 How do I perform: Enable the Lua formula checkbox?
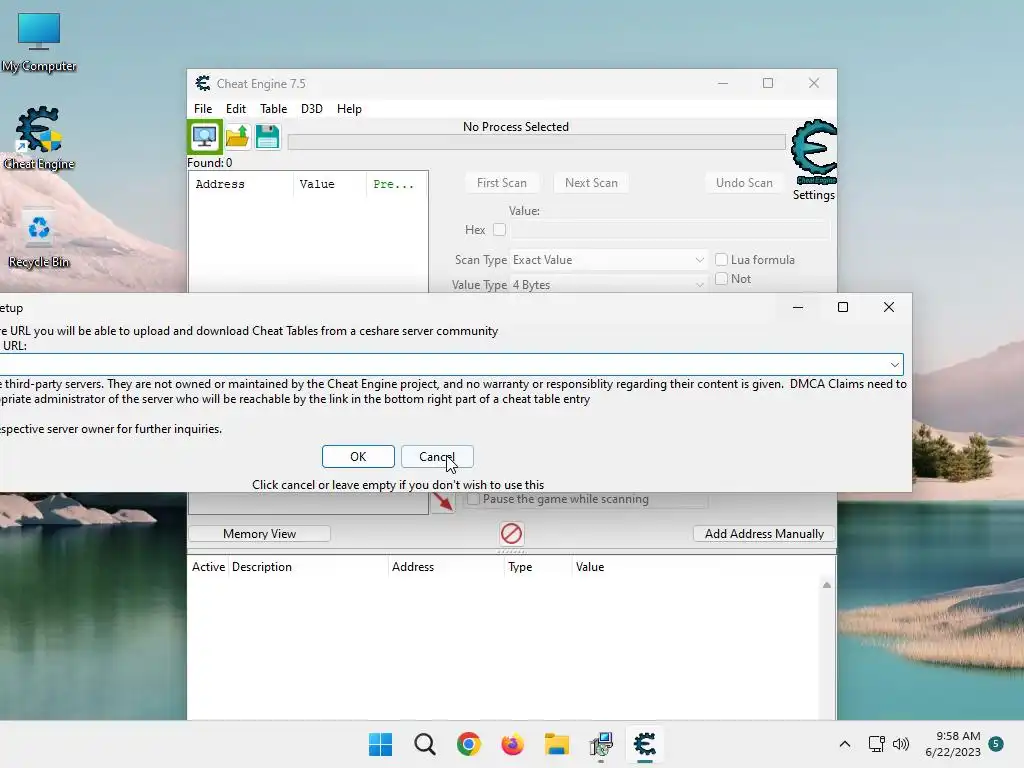(722, 259)
